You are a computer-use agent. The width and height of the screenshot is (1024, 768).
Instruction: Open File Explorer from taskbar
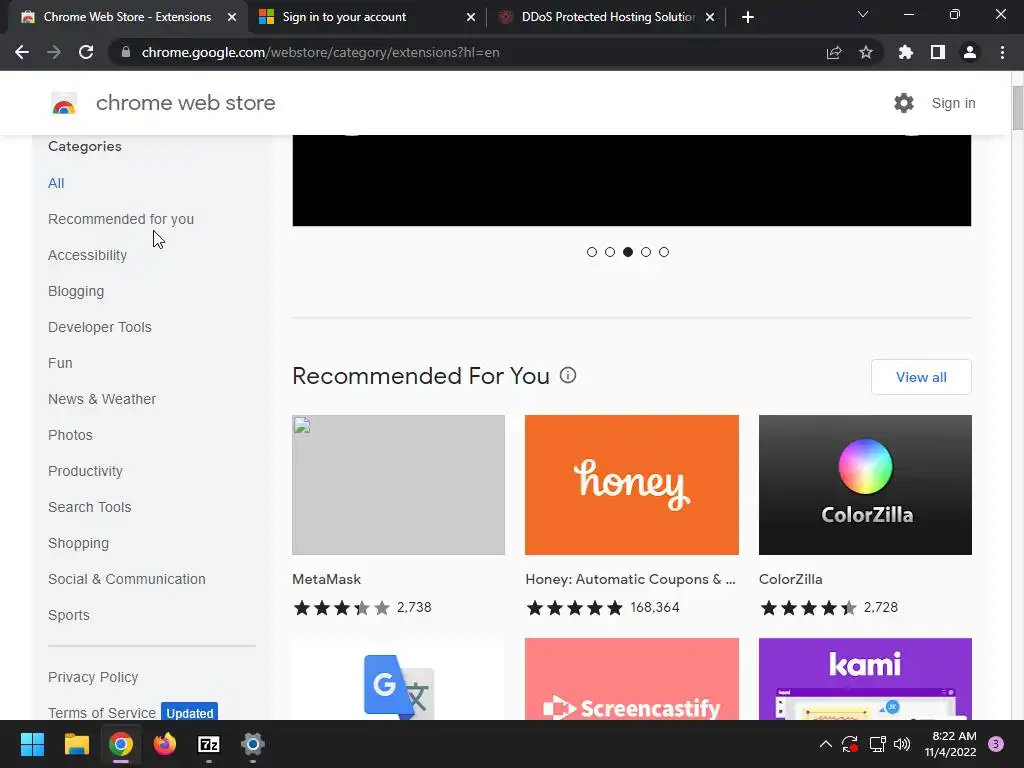click(x=76, y=744)
